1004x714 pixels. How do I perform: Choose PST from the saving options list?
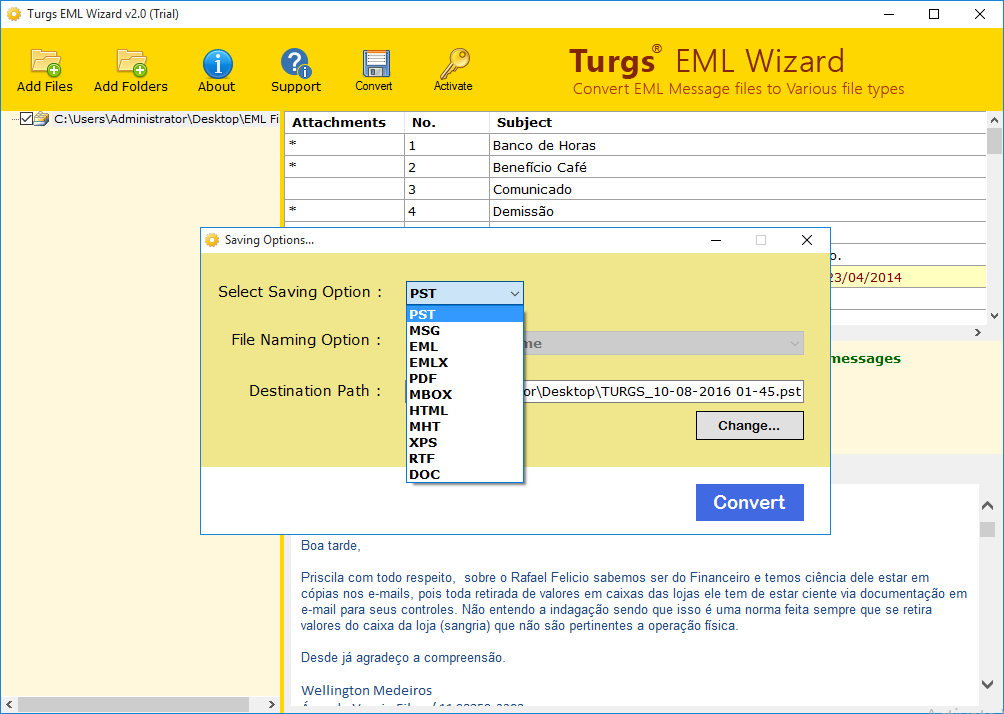point(465,314)
